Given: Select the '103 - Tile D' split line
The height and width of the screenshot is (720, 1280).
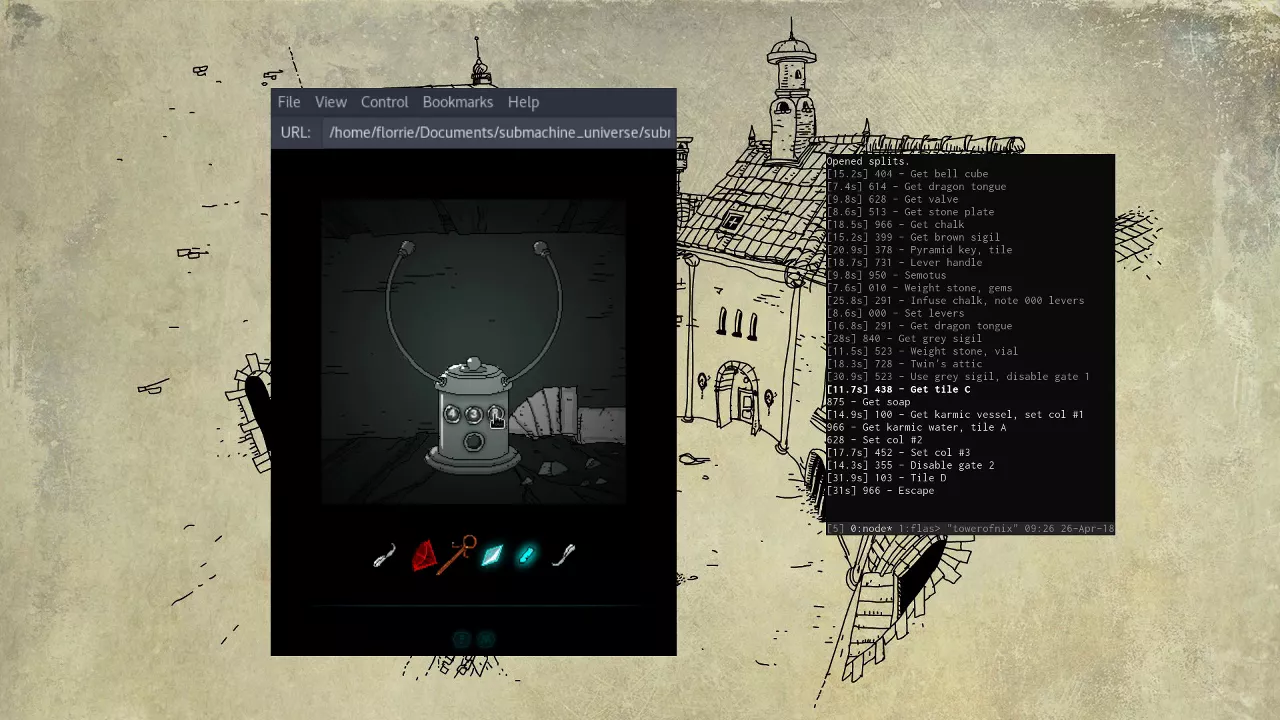Looking at the screenshot, I should (886, 478).
